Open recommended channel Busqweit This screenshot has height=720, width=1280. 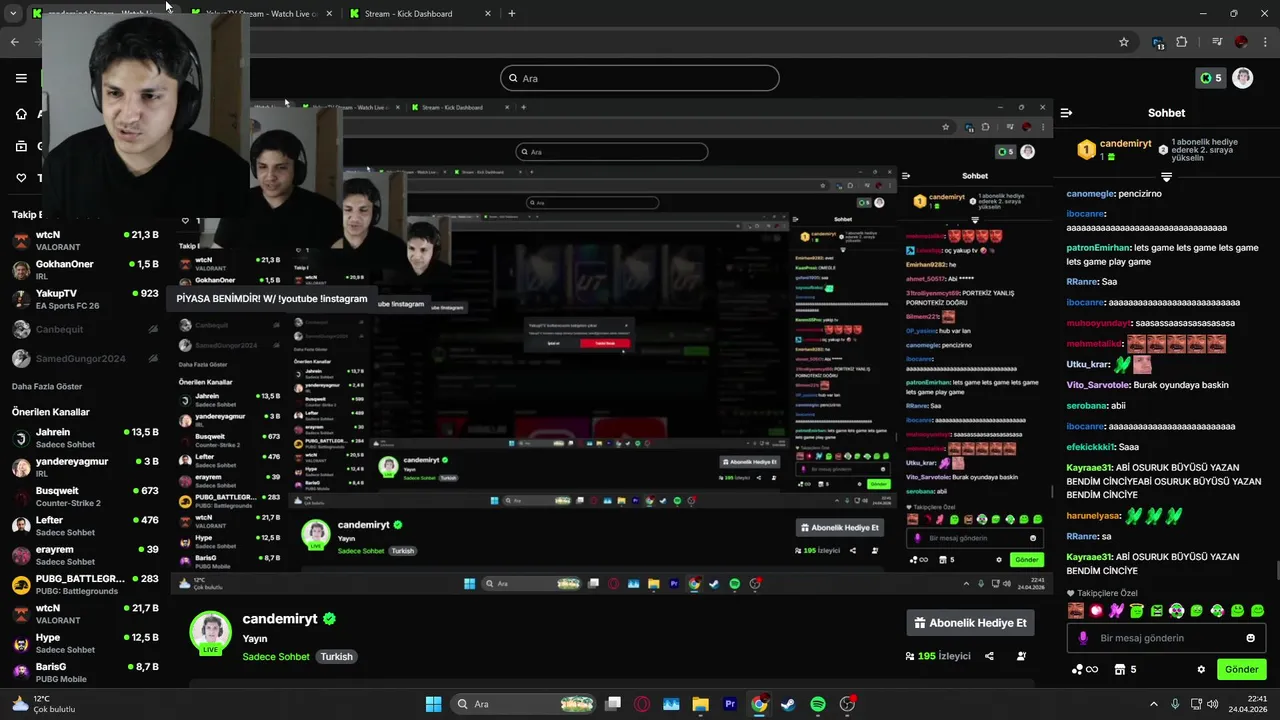pos(85,497)
